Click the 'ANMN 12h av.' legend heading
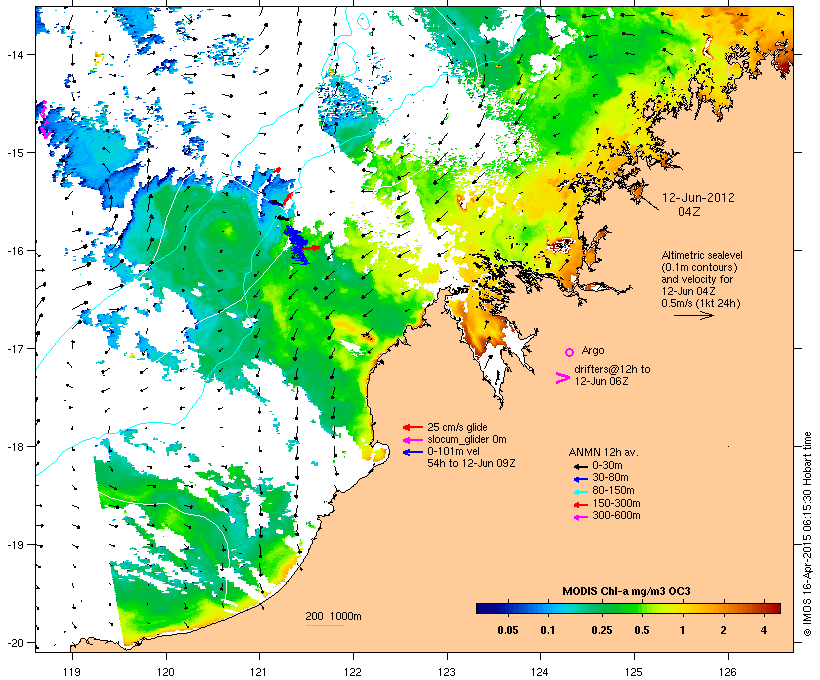The image size is (820, 680). click(603, 452)
